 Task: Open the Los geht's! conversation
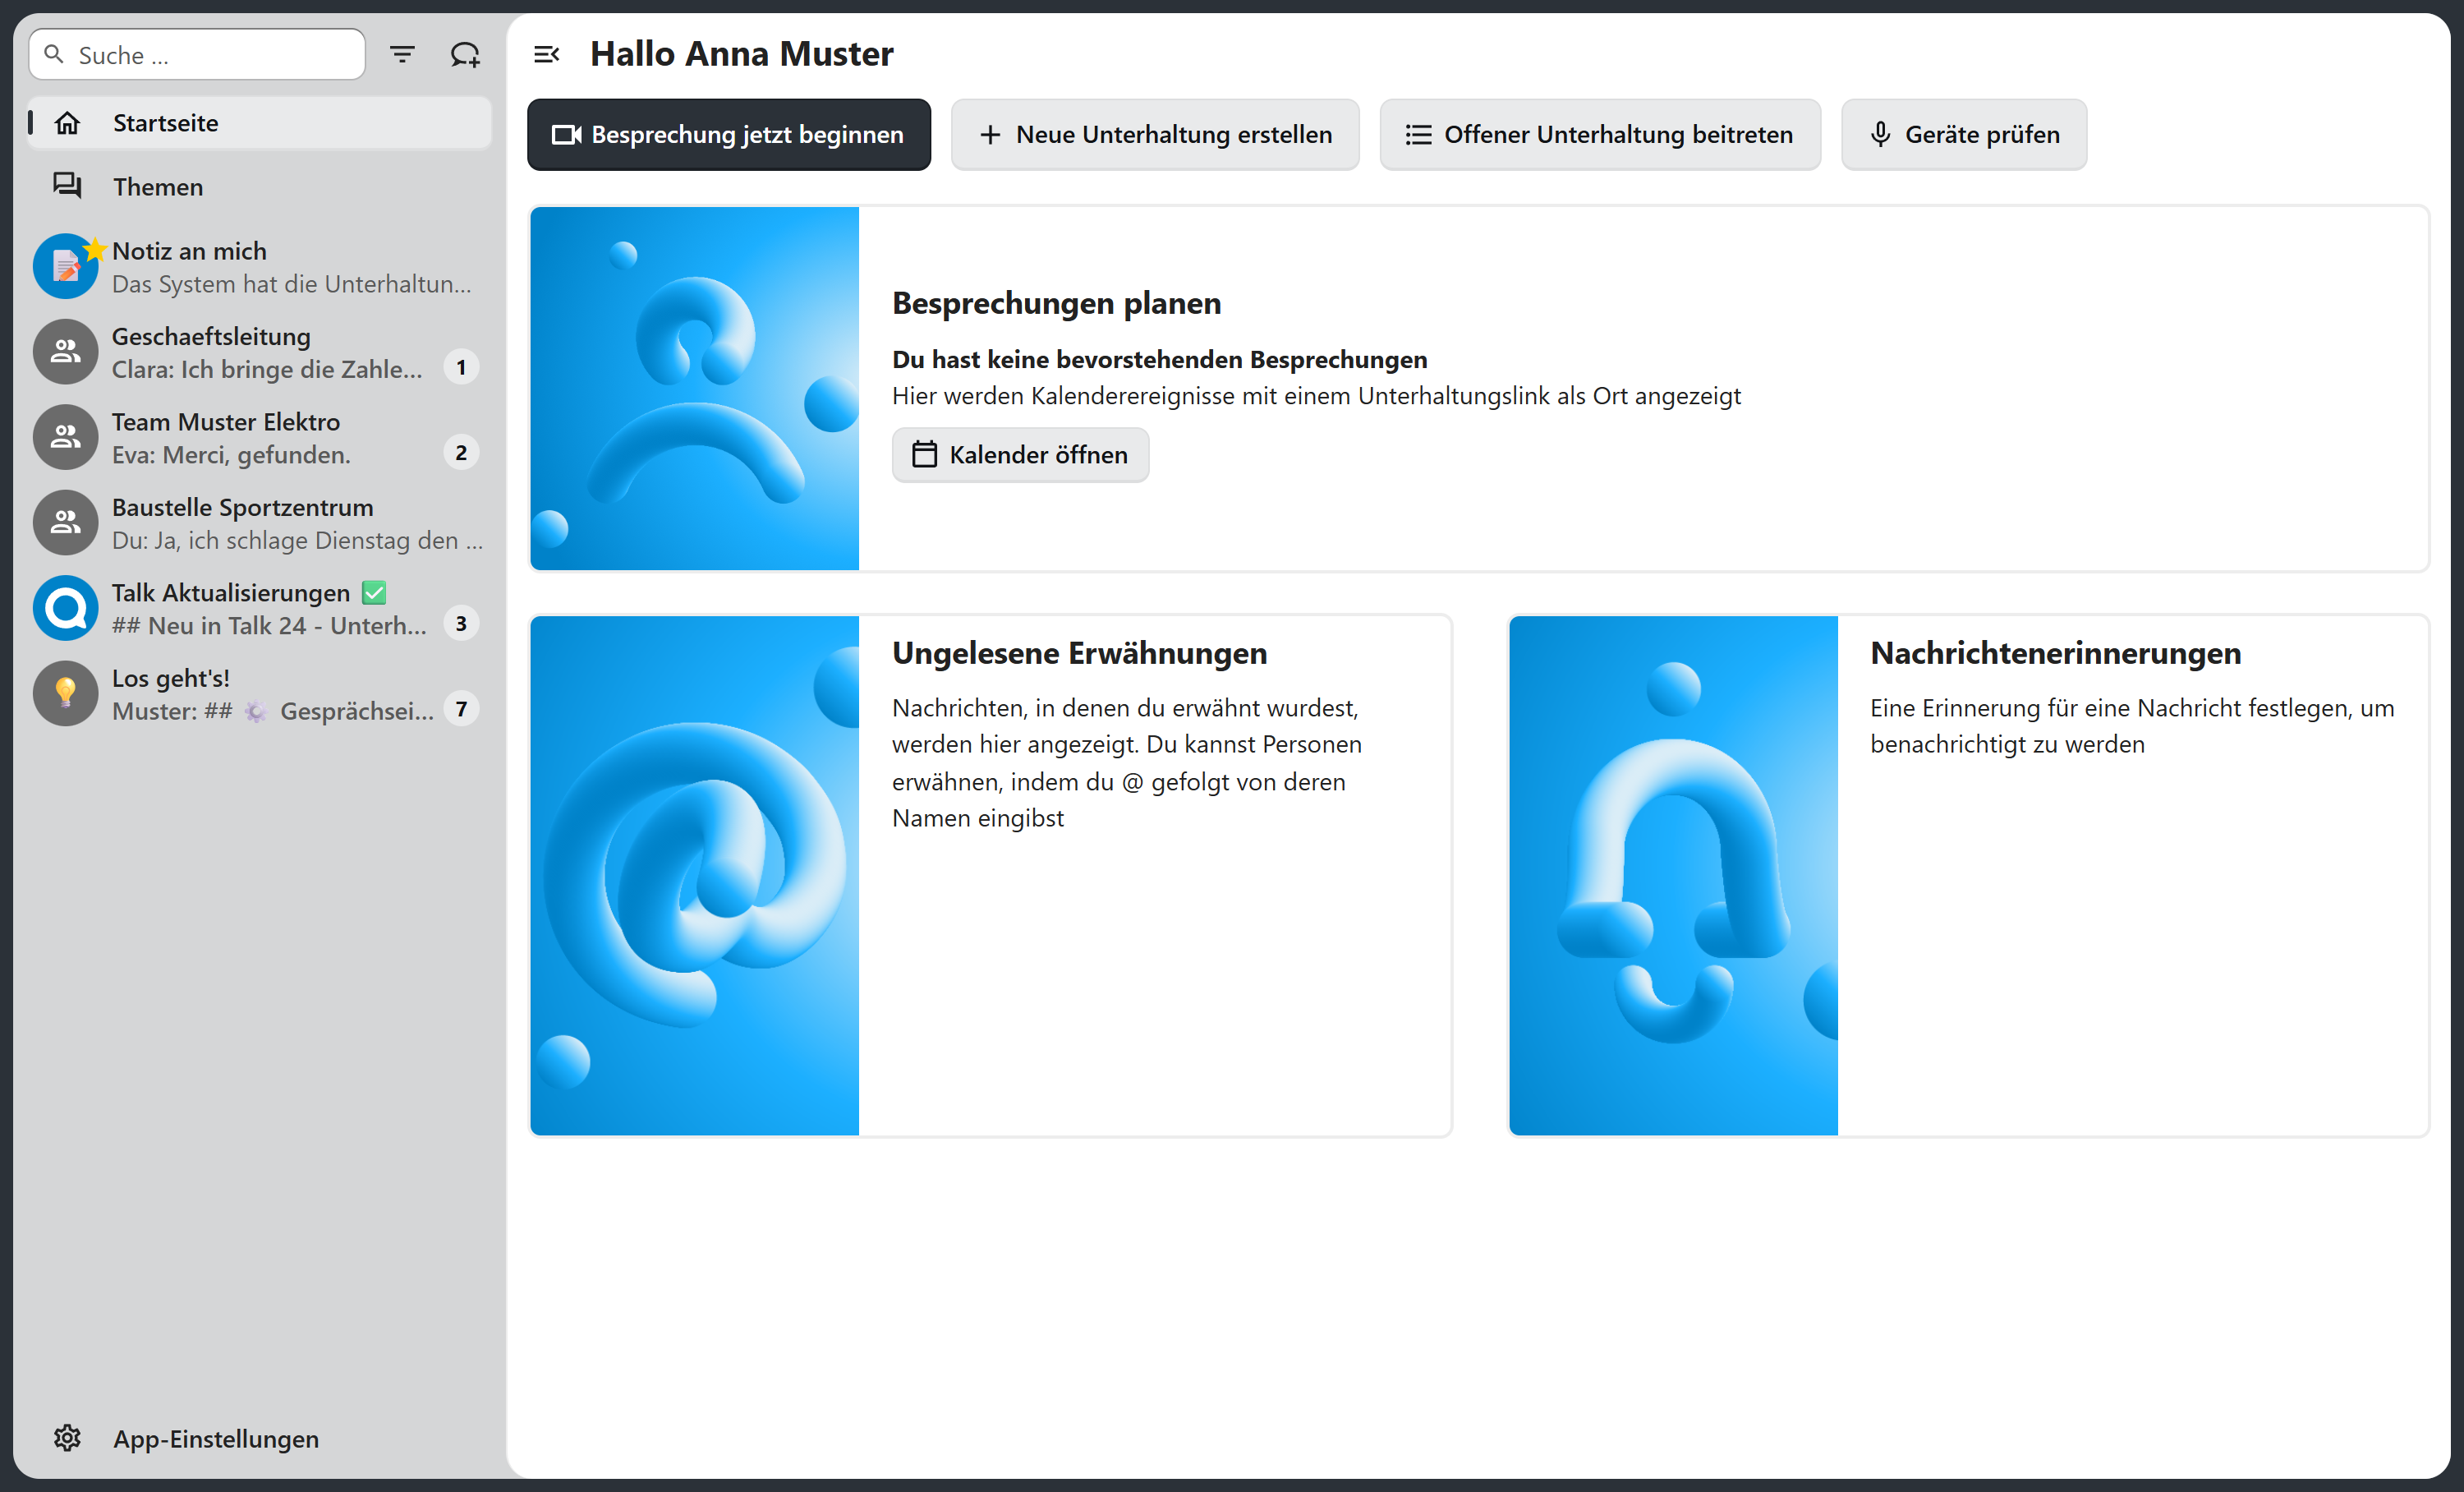point(260,694)
